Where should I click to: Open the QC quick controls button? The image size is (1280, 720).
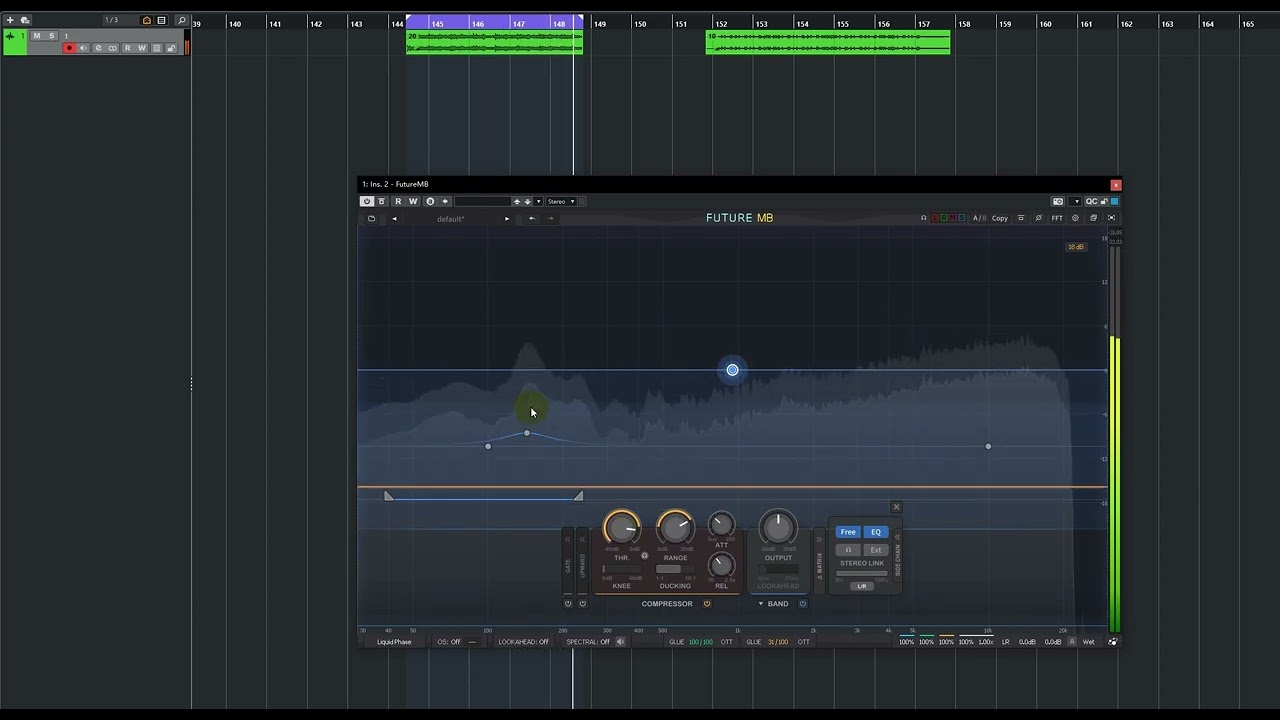click(x=1091, y=201)
